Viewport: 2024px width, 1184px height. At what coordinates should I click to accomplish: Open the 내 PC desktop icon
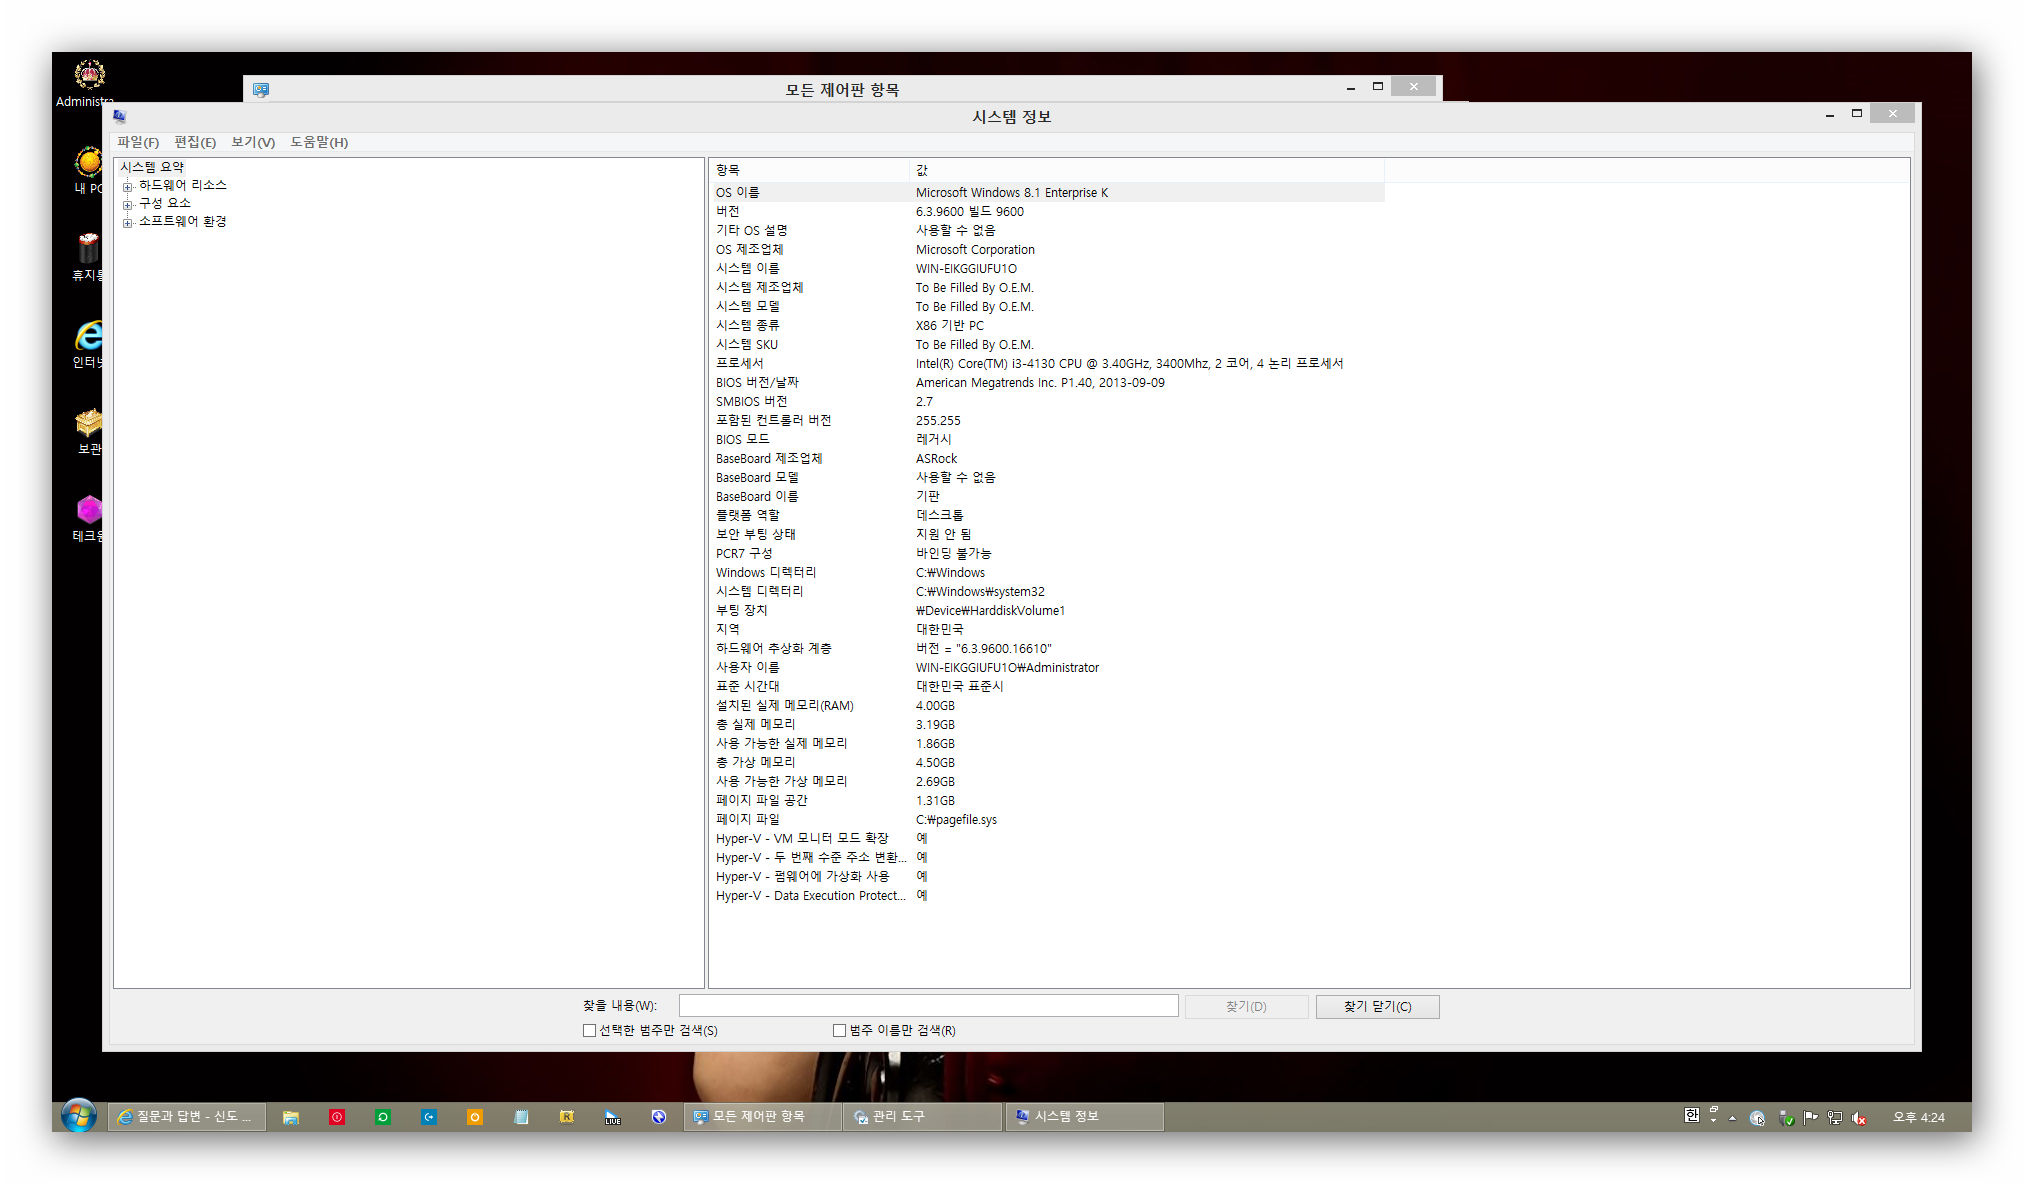[88, 169]
